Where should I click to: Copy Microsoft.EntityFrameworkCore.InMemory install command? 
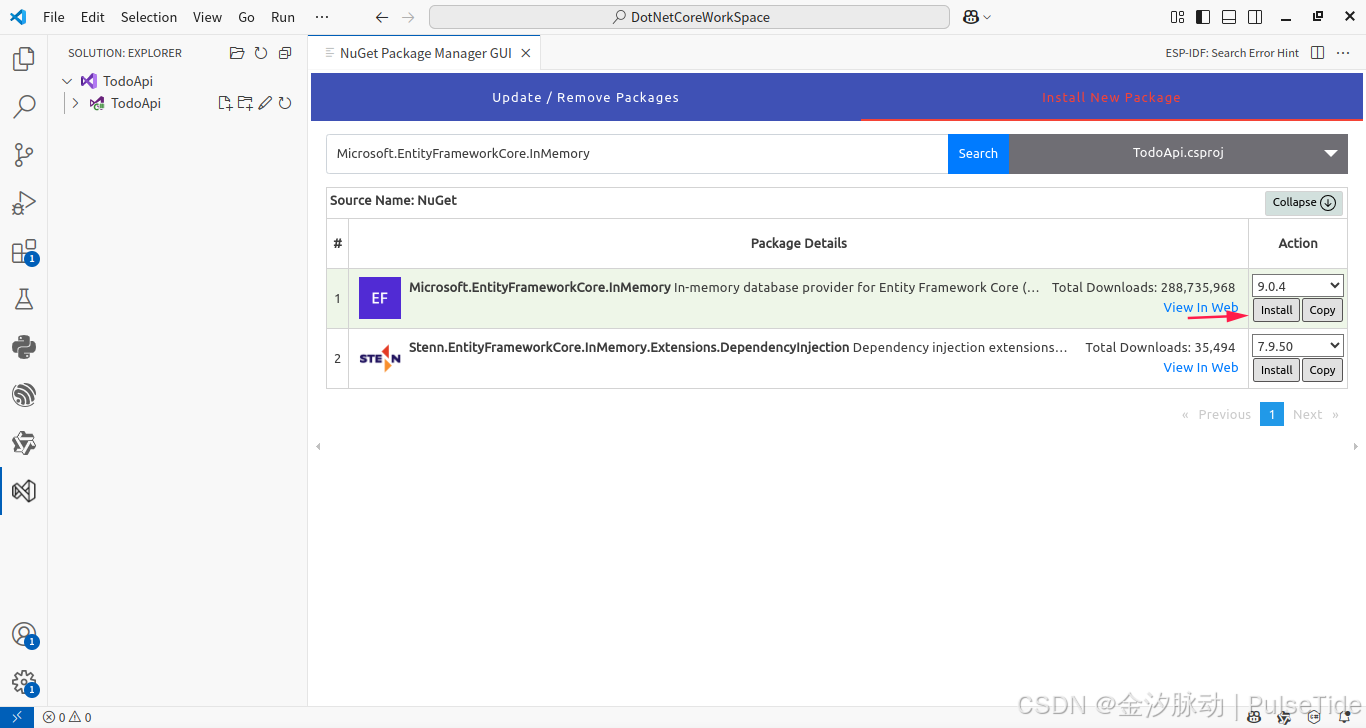1322,310
